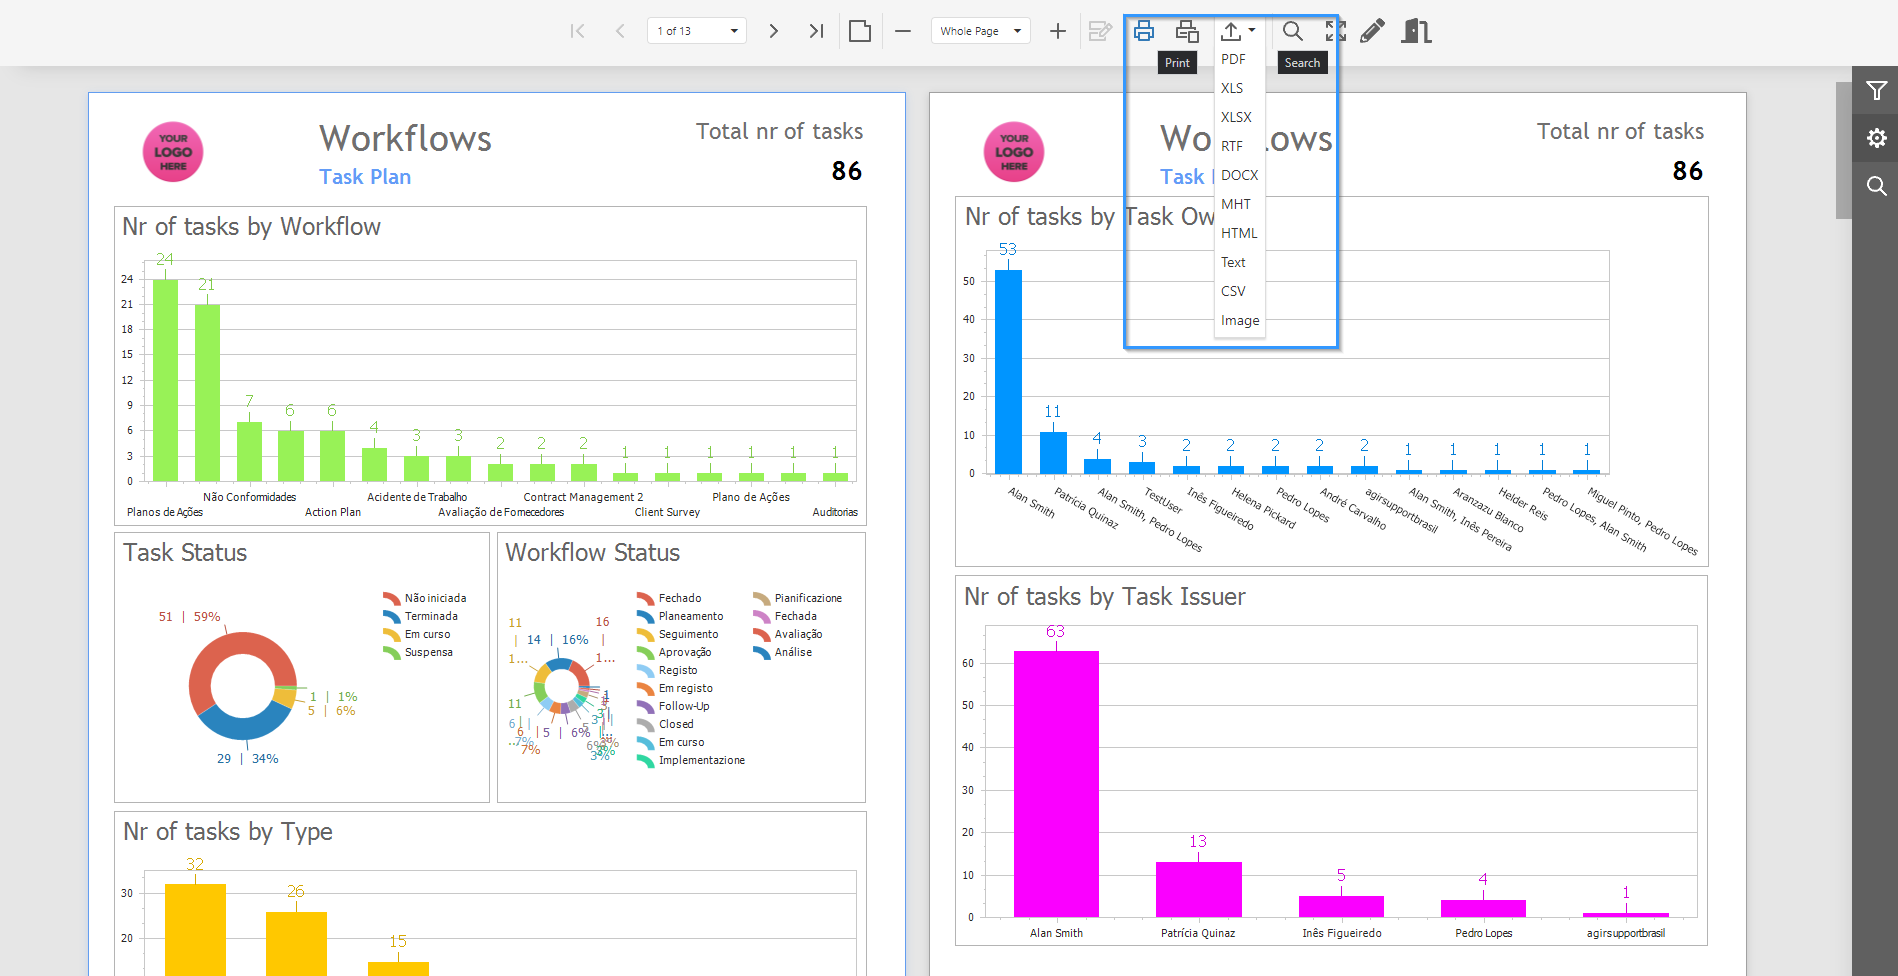Screen dimensions: 1898x976
Task: Export report as Image
Action: coord(1240,320)
